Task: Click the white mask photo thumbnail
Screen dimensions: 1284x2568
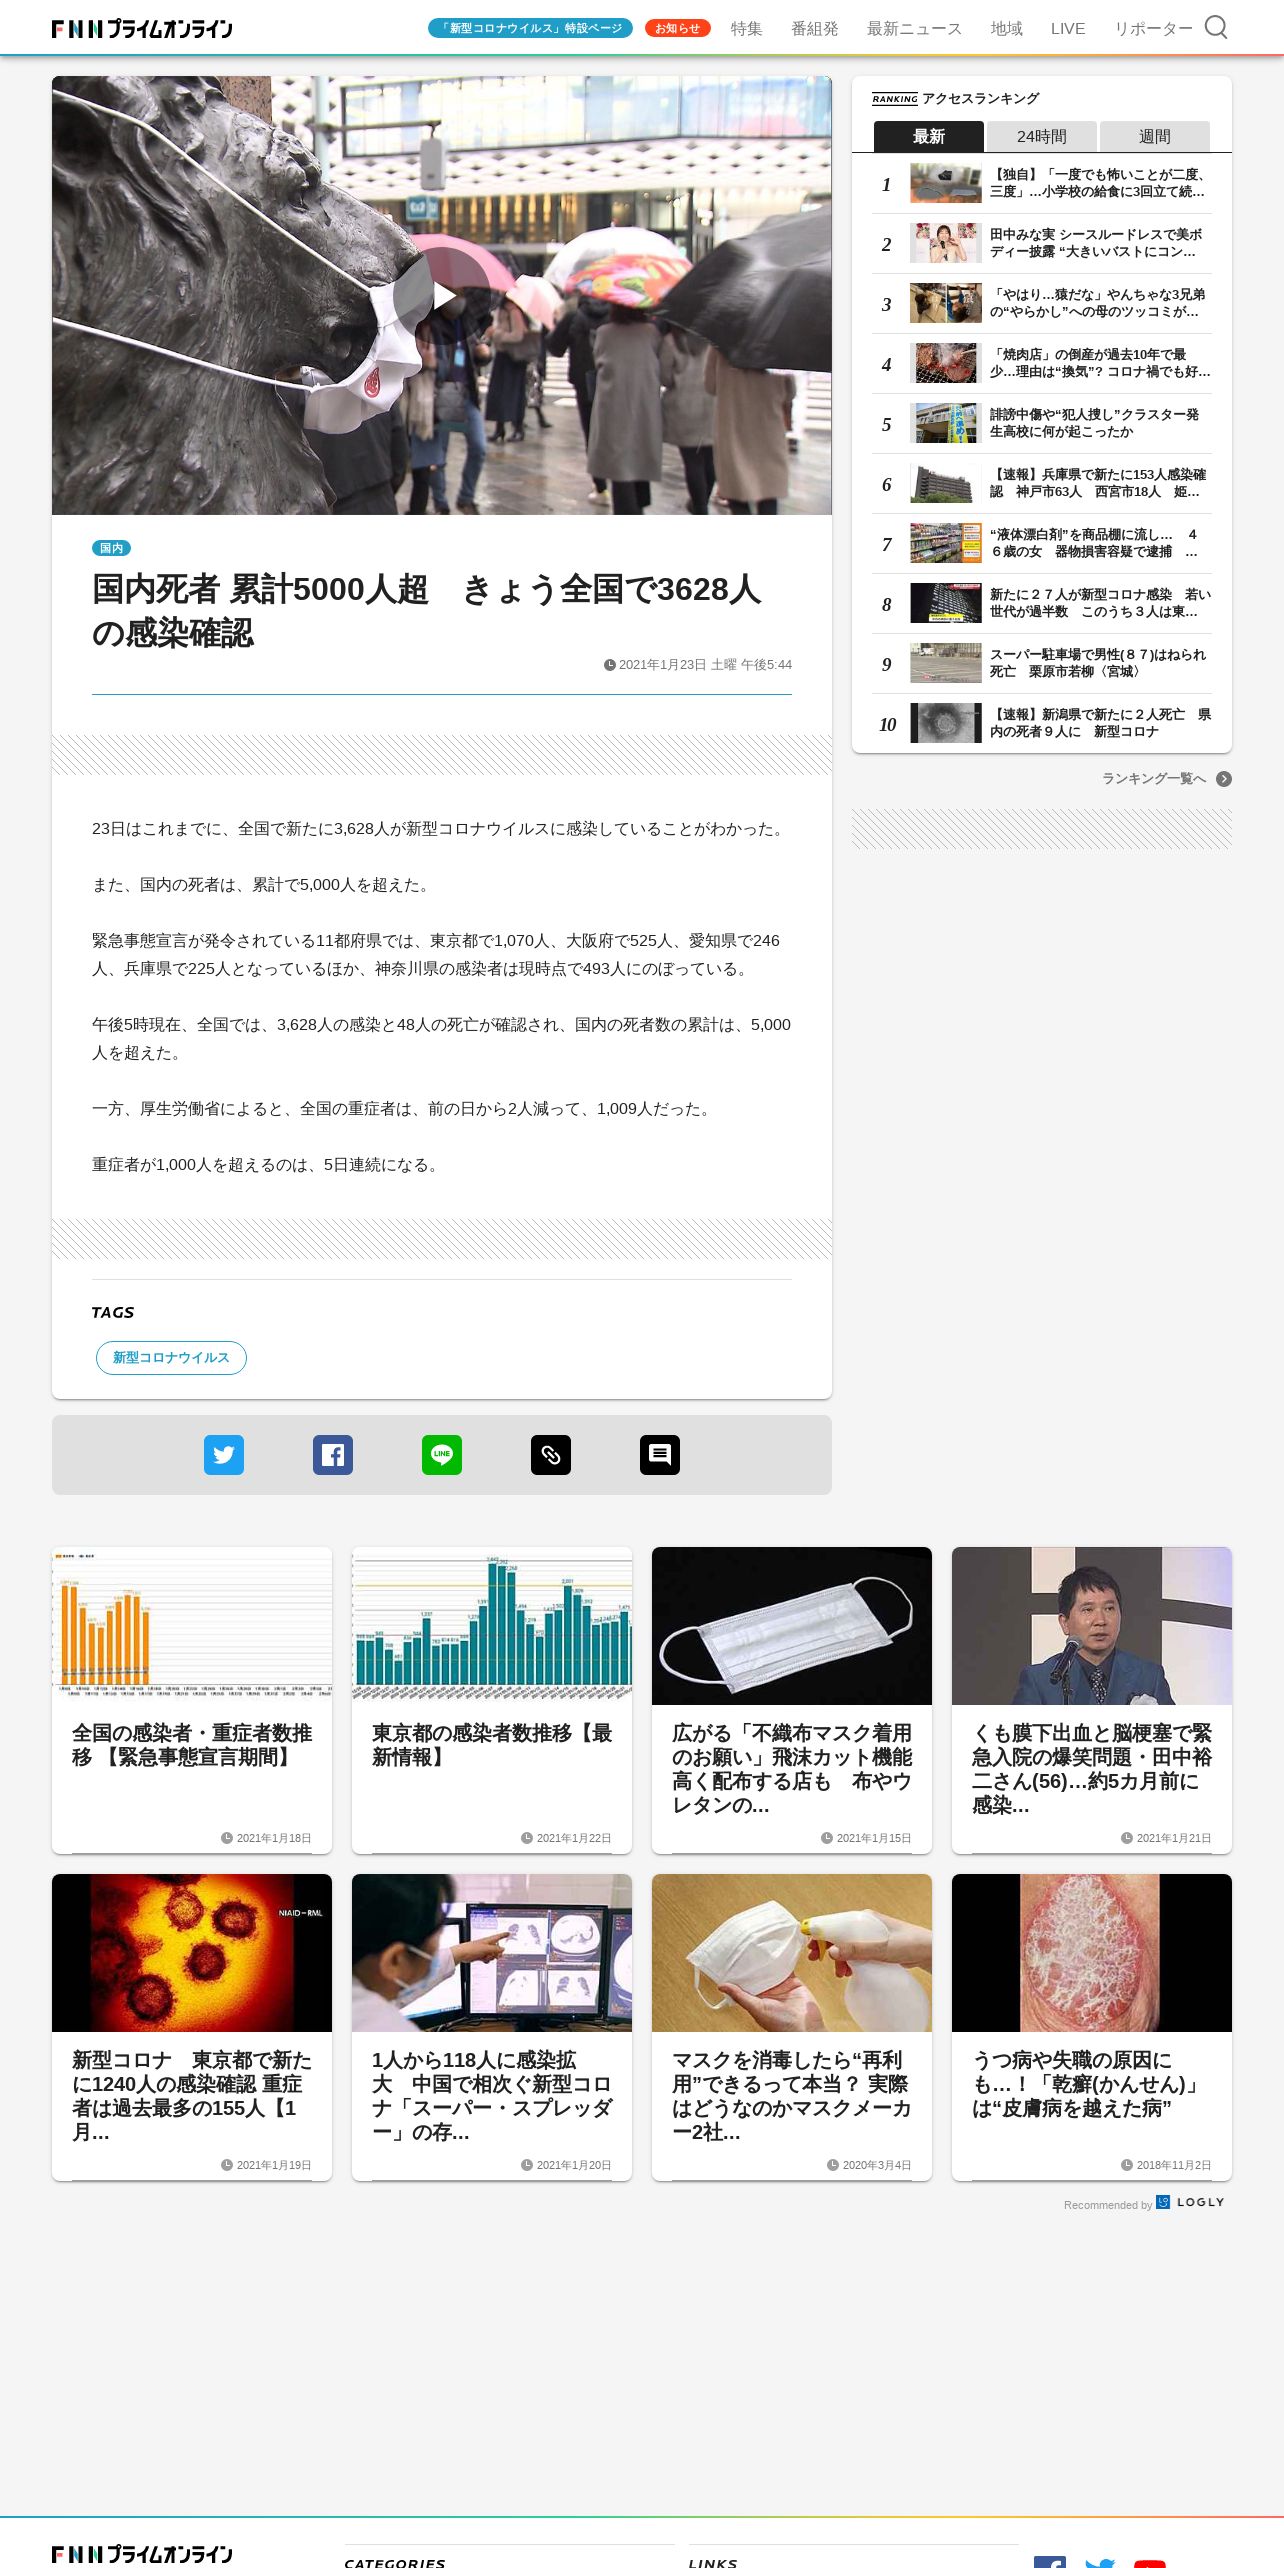Action: tap(792, 1626)
